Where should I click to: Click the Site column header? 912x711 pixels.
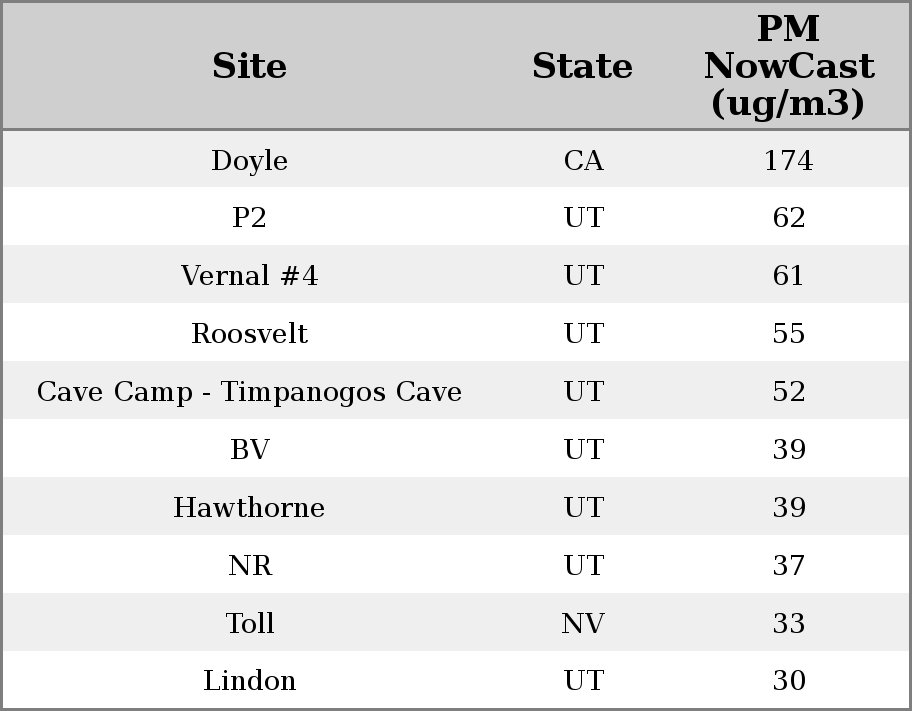pos(250,67)
